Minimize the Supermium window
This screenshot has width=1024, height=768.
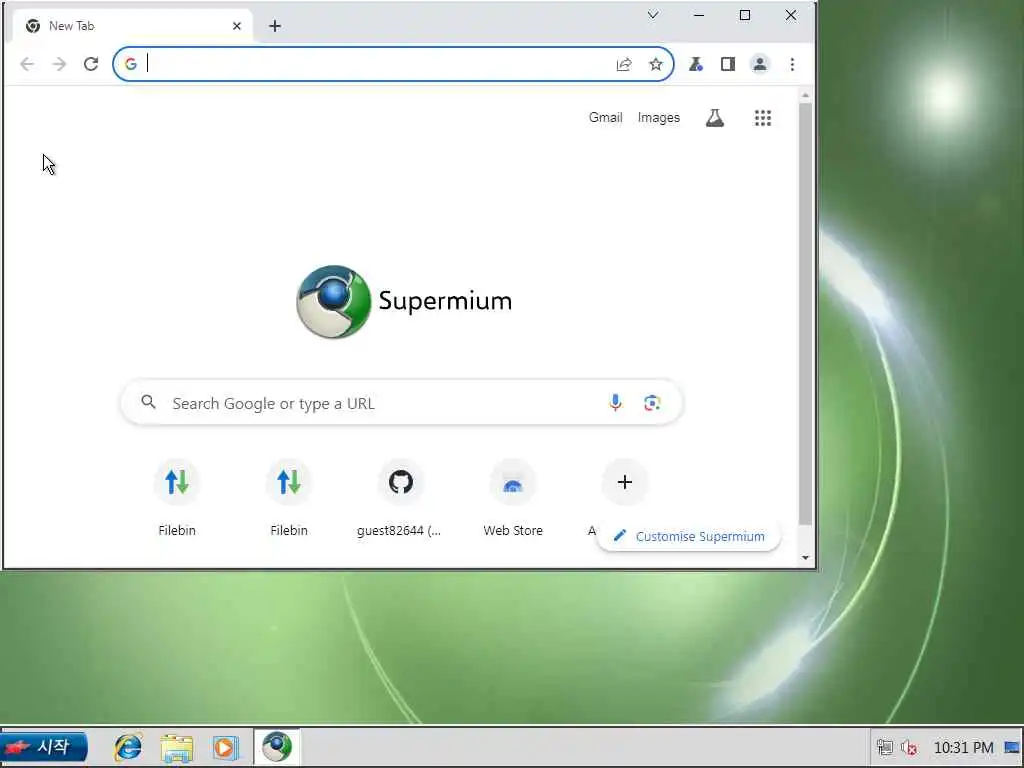(699, 15)
